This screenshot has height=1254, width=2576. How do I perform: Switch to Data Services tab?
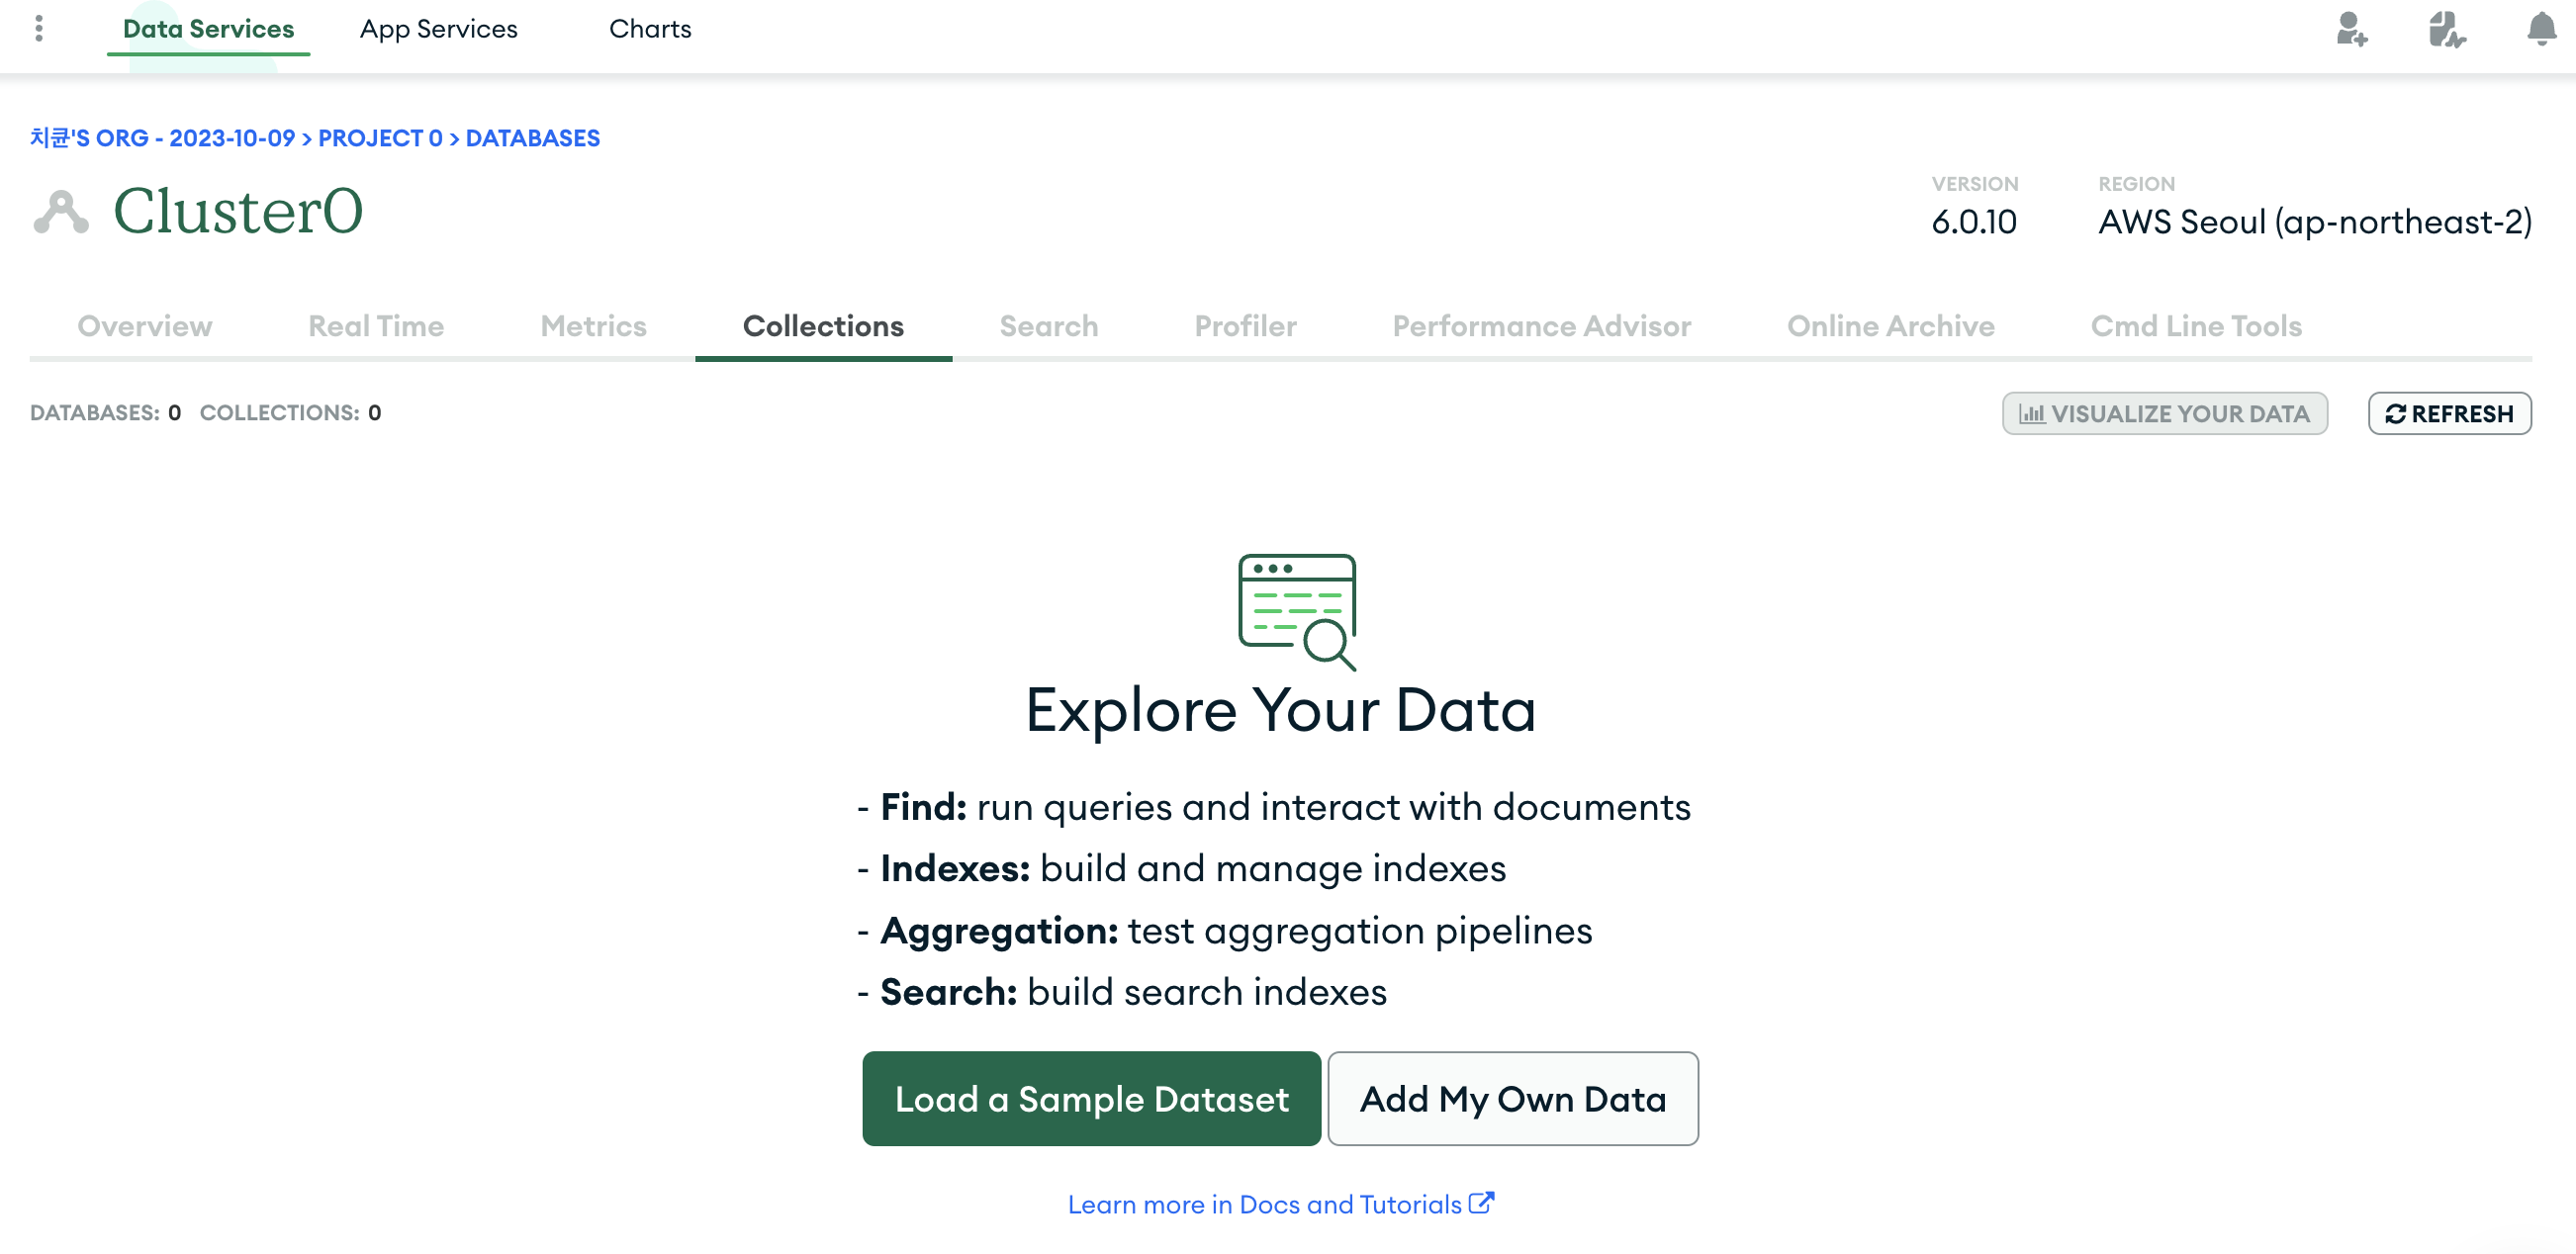(x=208, y=29)
